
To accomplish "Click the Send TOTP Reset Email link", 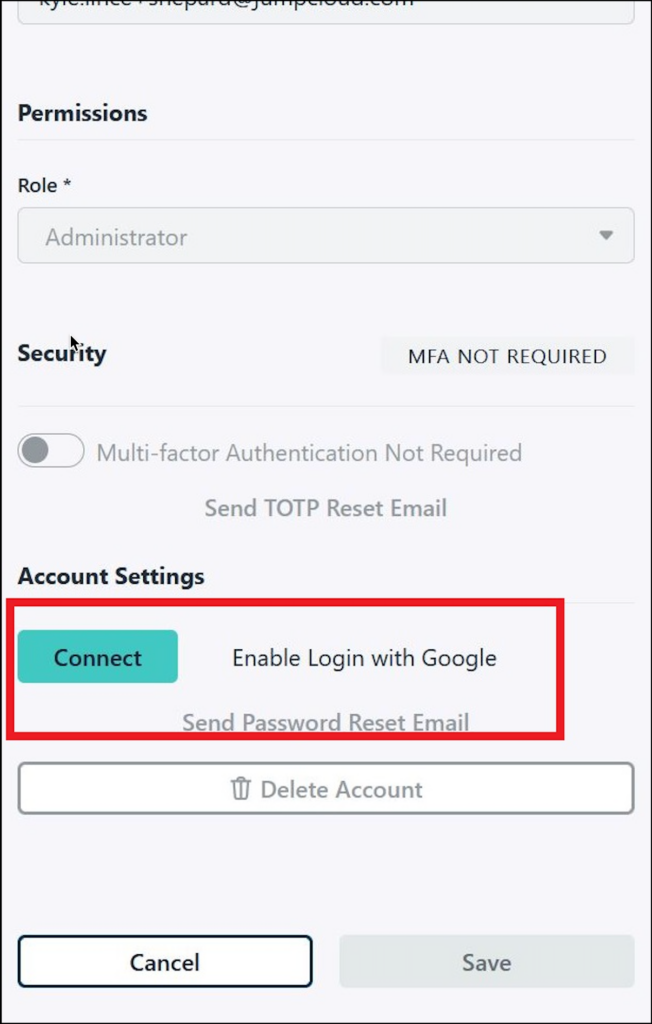I will tap(325, 508).
